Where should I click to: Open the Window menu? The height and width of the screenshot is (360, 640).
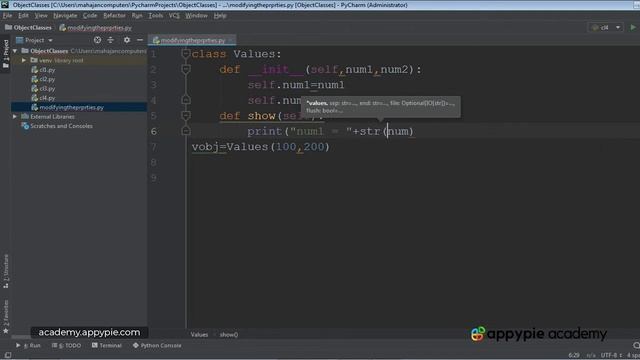pos(196,16)
